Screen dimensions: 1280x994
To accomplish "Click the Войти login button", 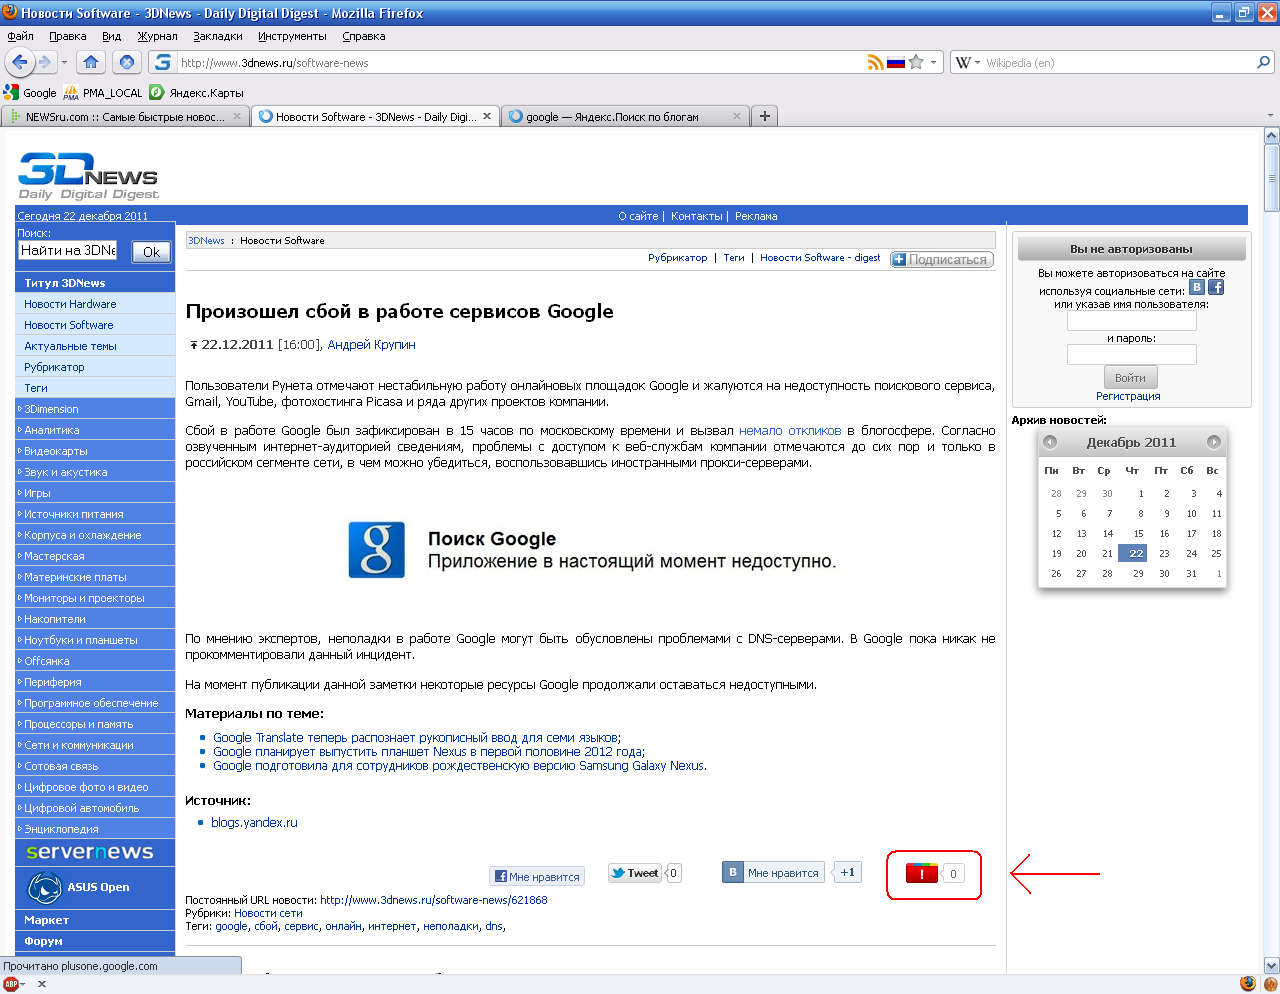I will click(1130, 378).
